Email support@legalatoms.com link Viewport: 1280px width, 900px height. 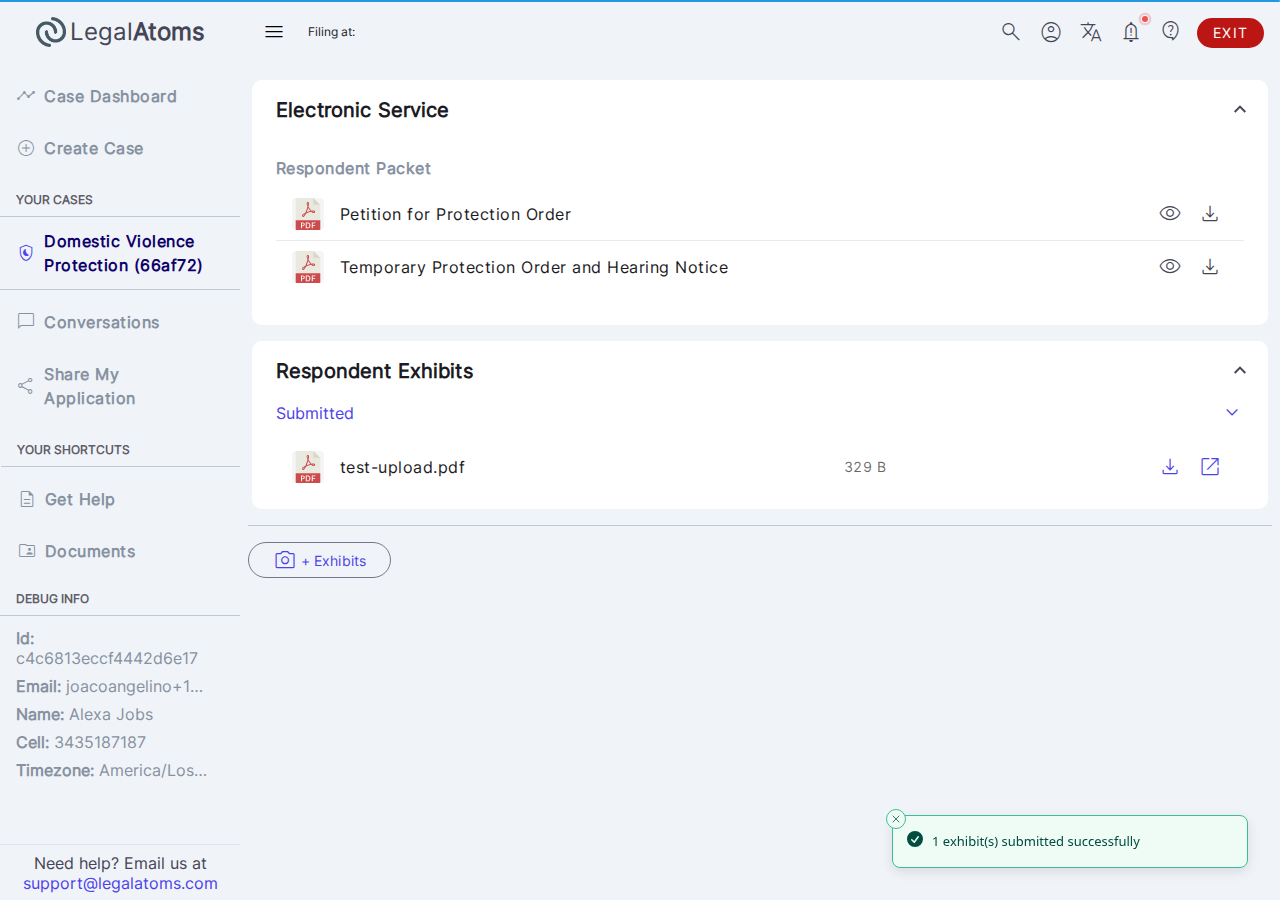[120, 883]
